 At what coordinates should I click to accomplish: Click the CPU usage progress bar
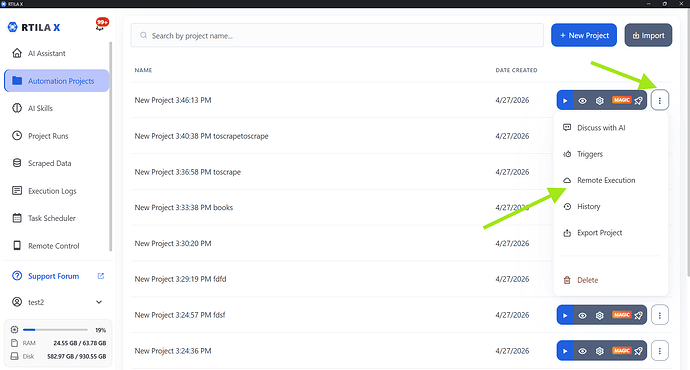[55, 330]
